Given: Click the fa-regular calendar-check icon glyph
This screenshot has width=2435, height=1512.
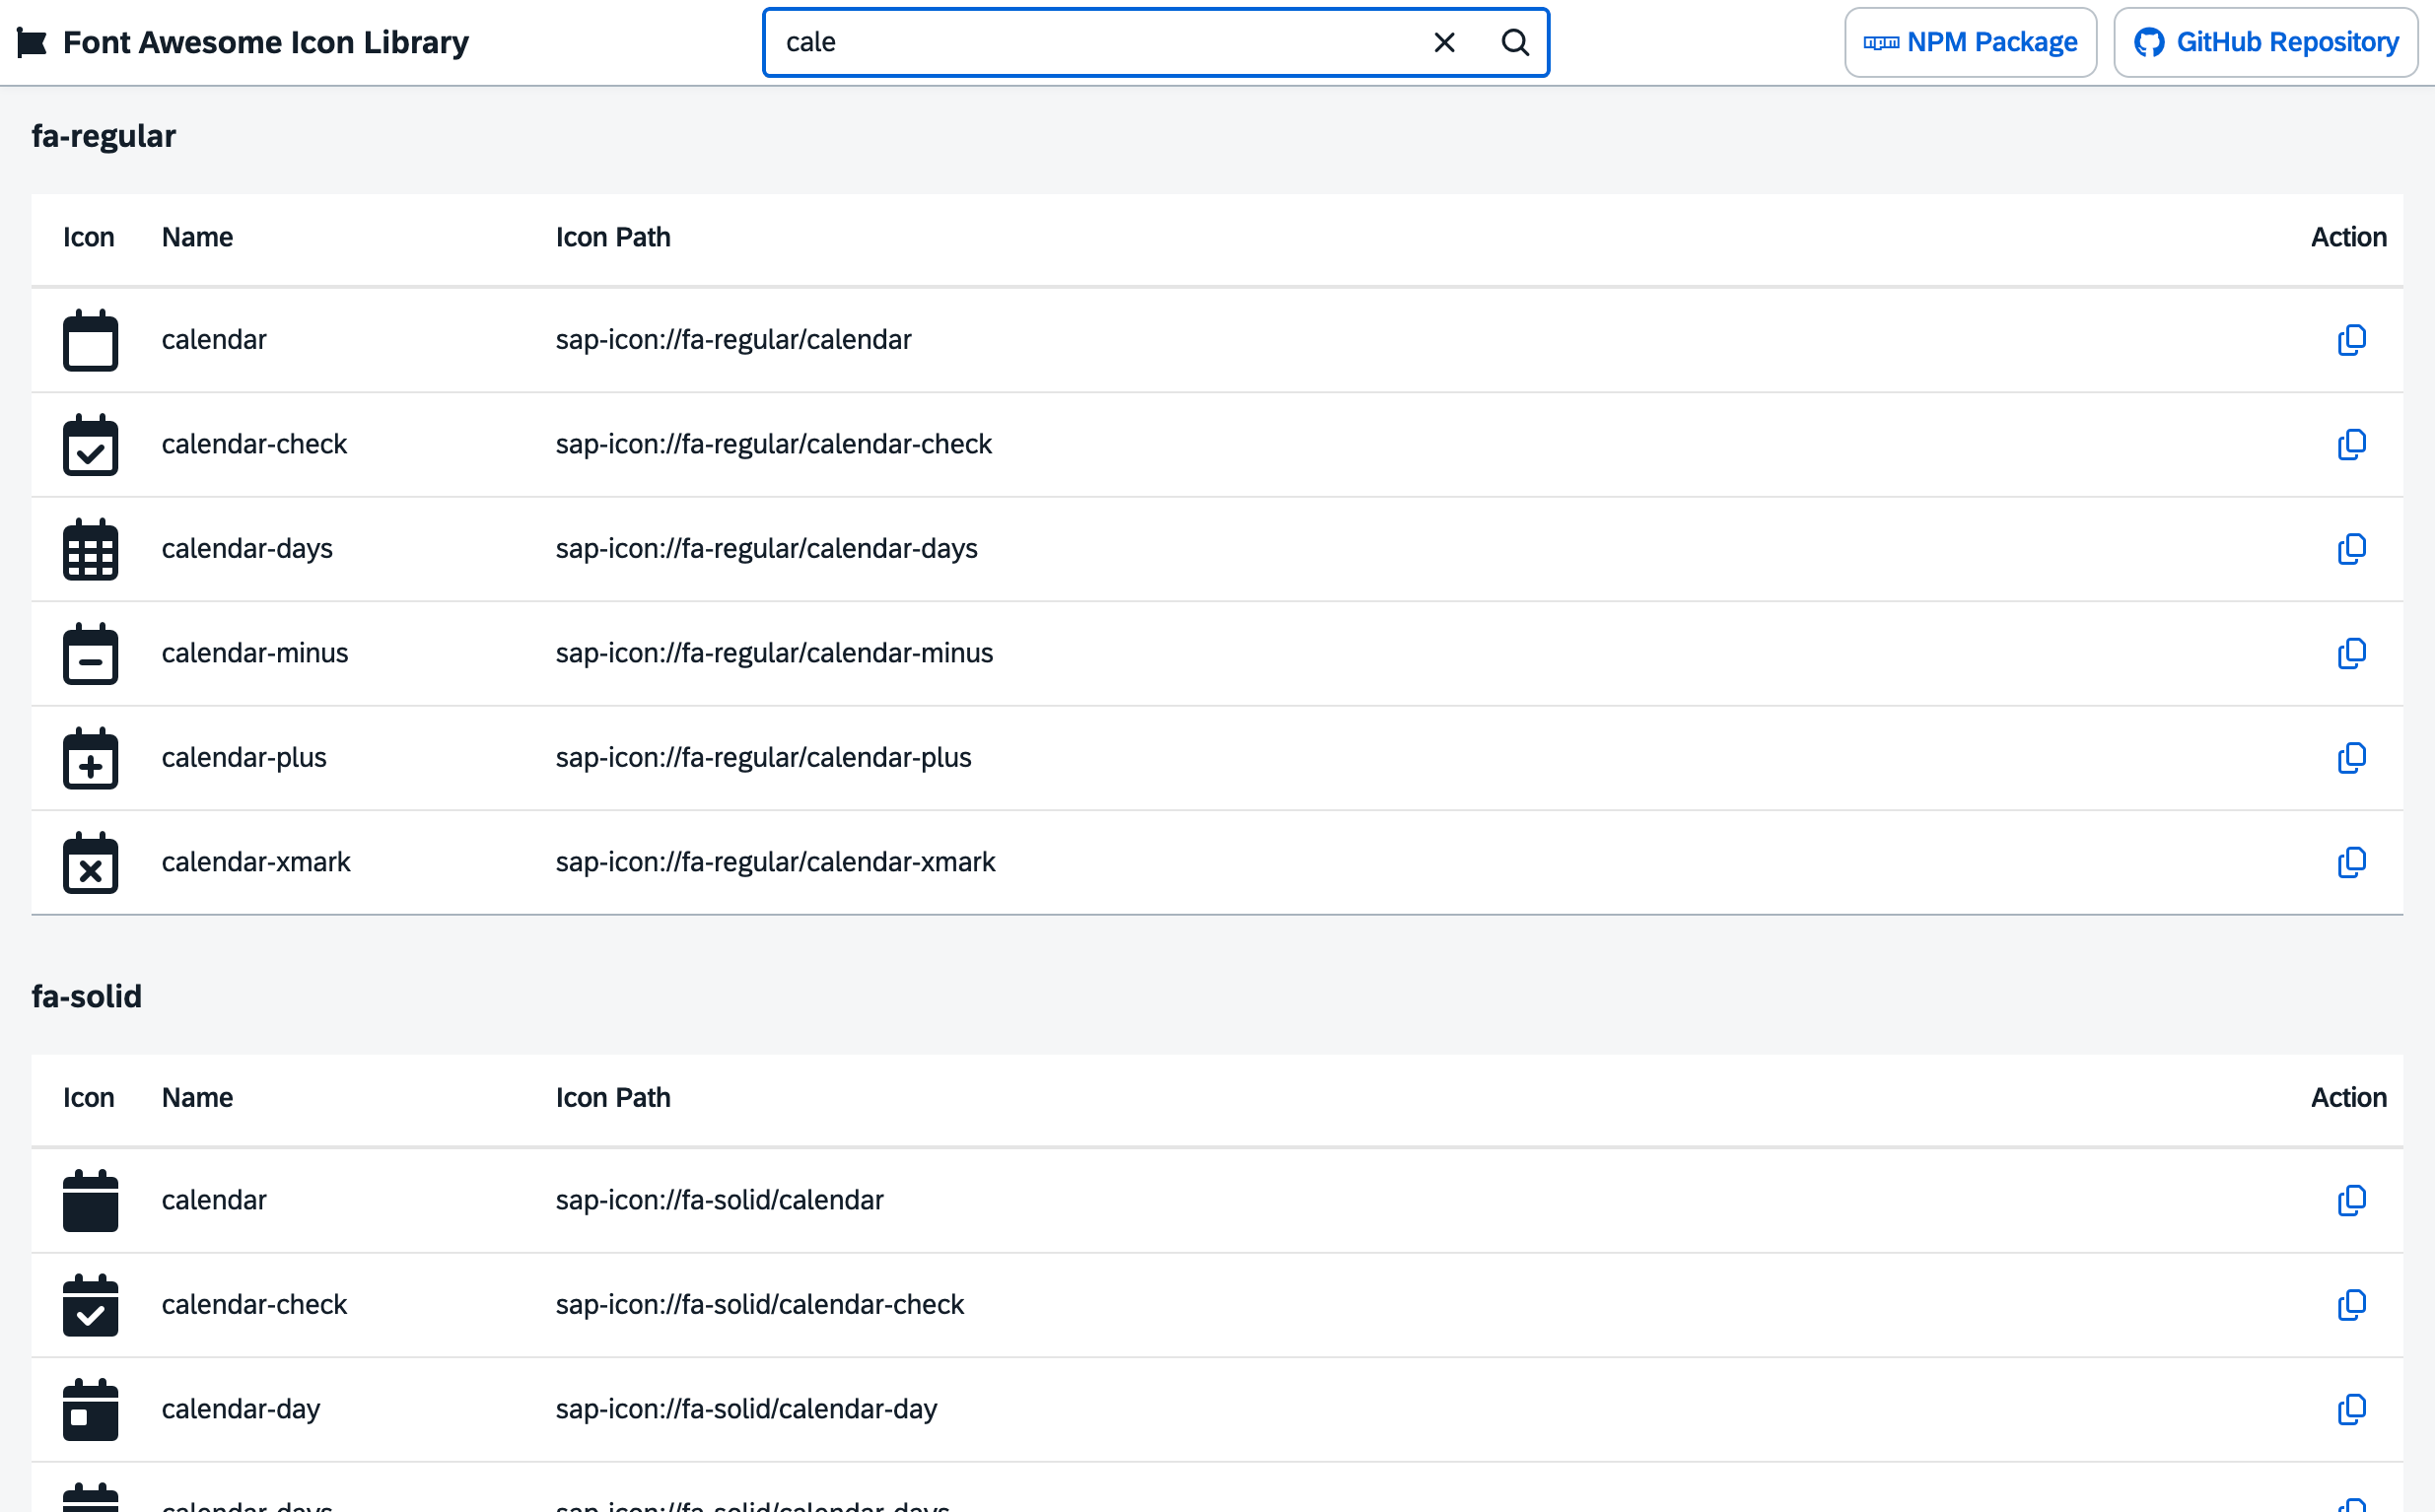Looking at the screenshot, I should click(x=90, y=444).
